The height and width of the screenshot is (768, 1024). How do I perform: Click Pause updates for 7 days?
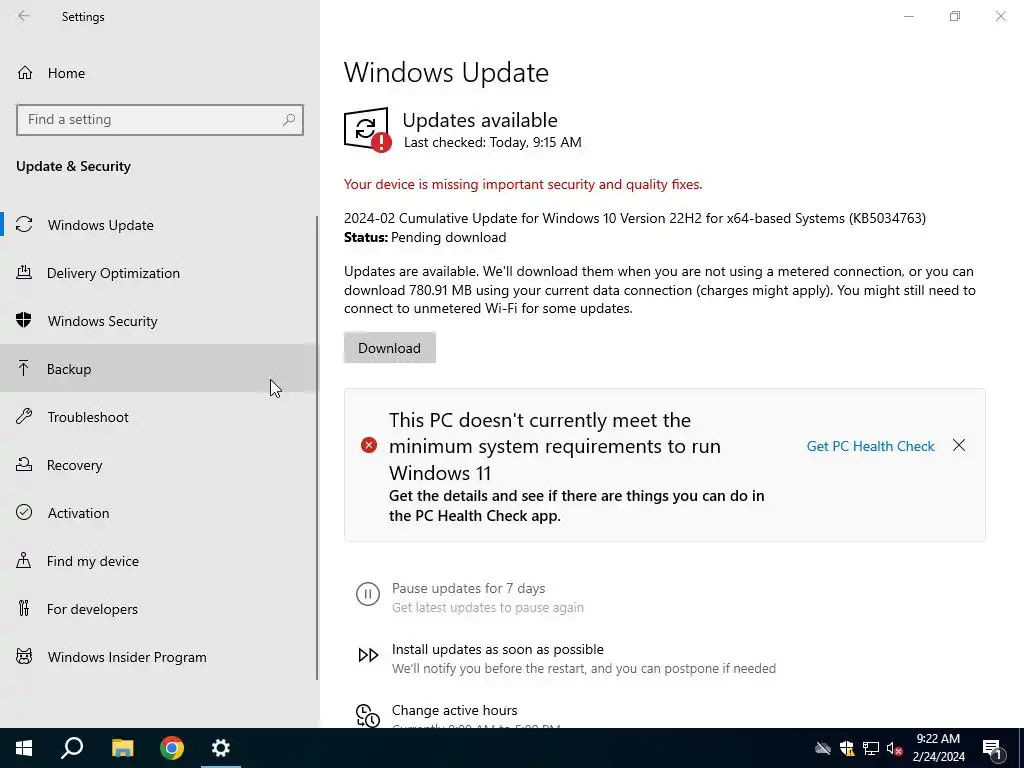point(468,588)
